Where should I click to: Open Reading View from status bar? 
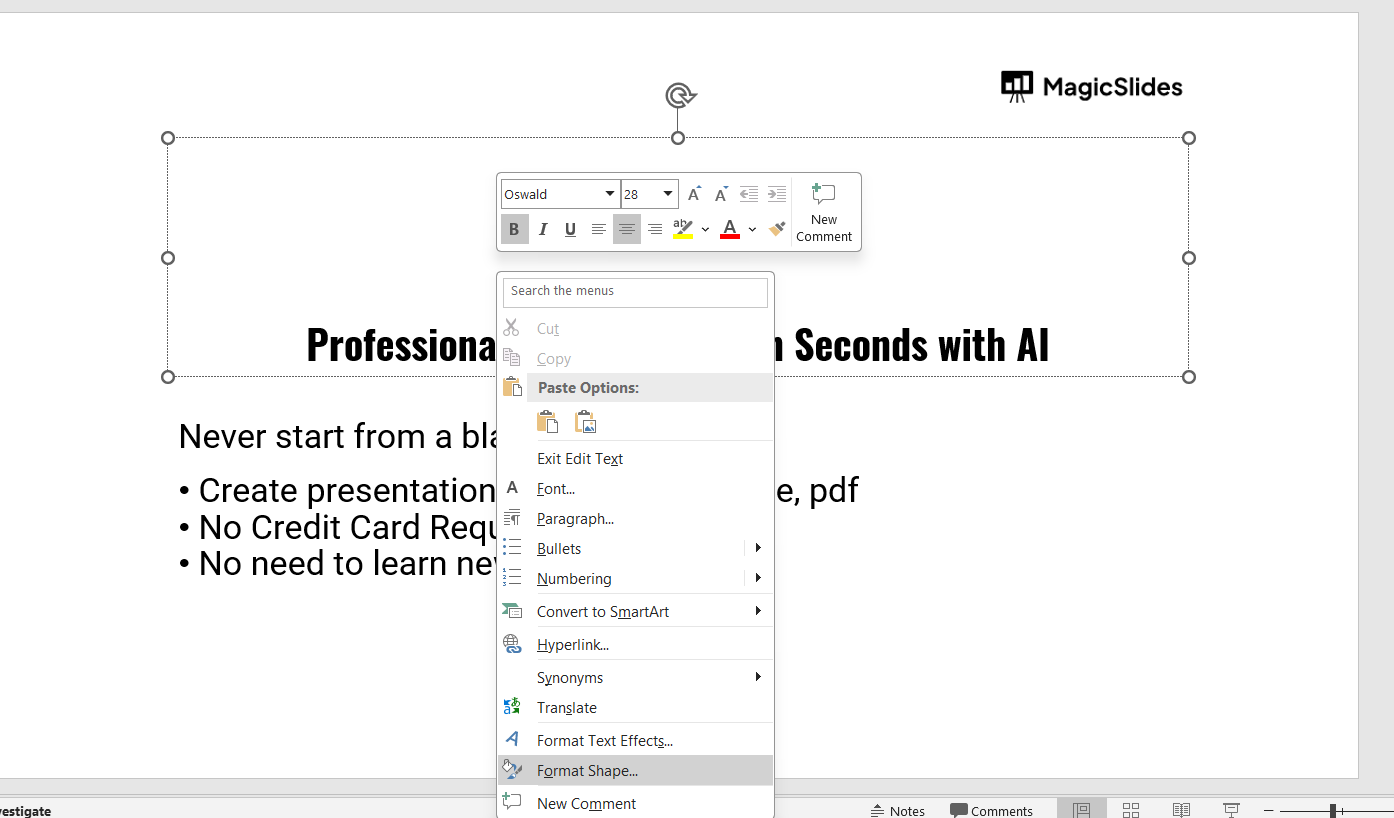click(1181, 809)
